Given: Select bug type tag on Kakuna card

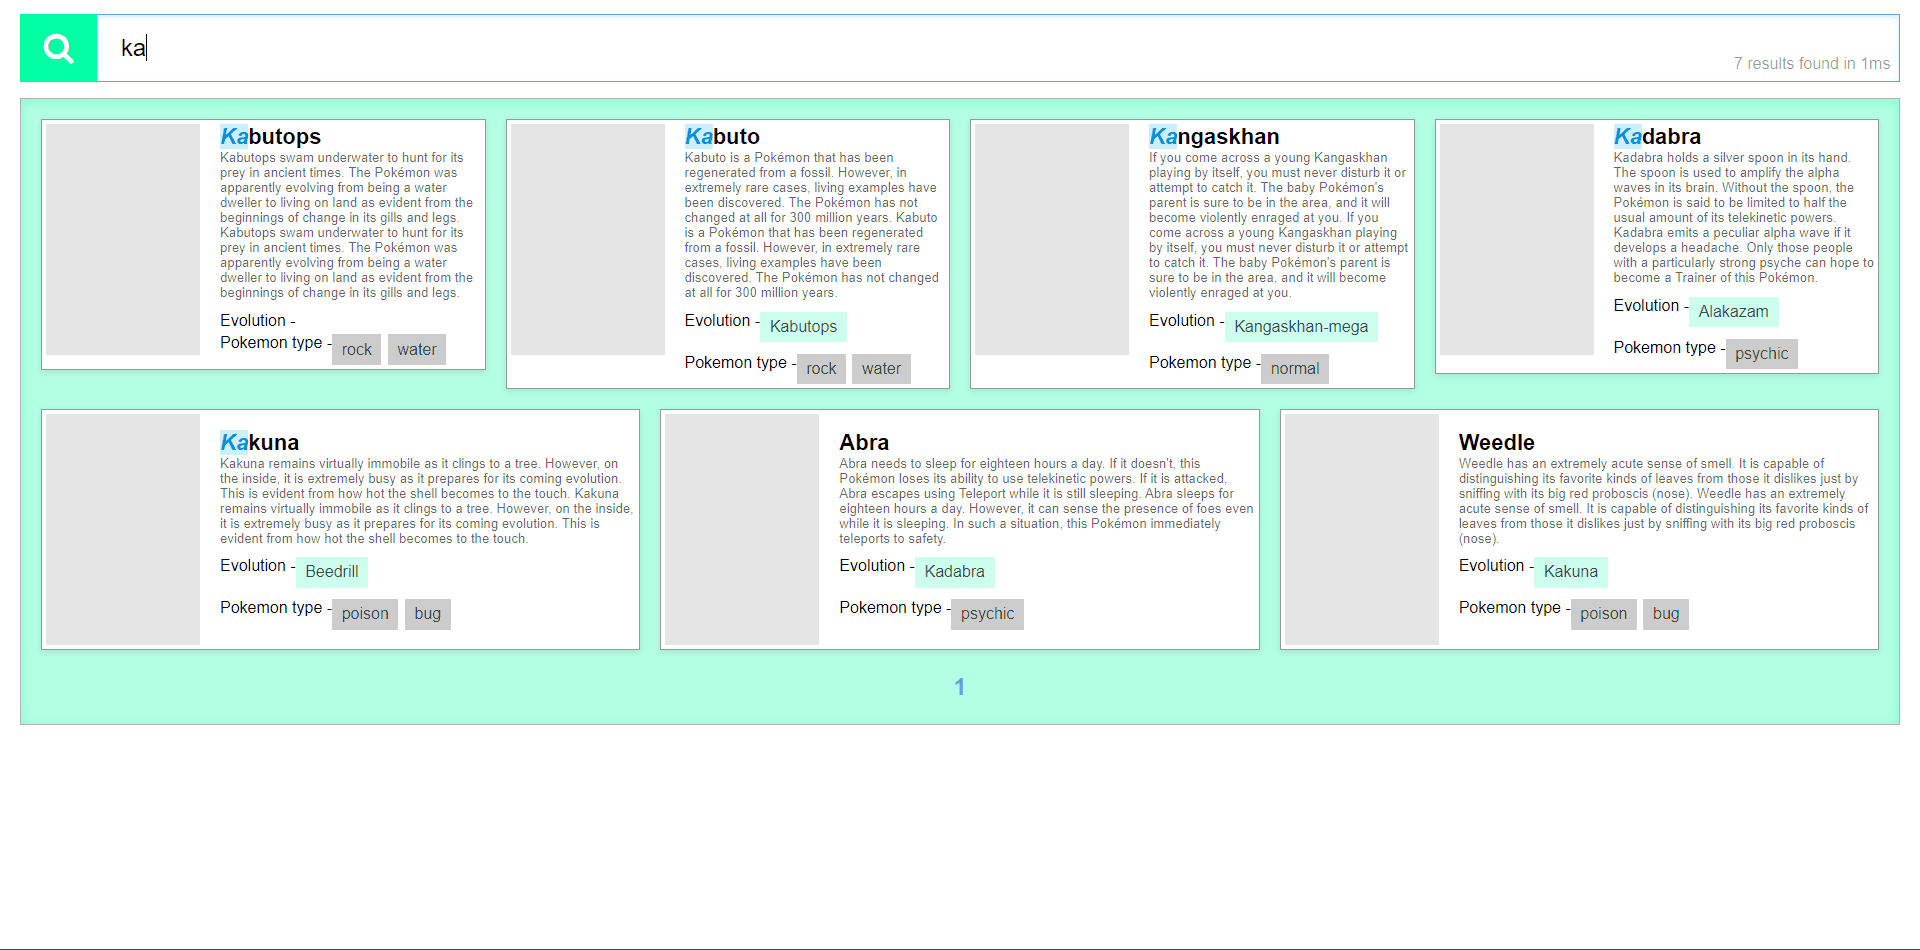Looking at the screenshot, I should 428,614.
